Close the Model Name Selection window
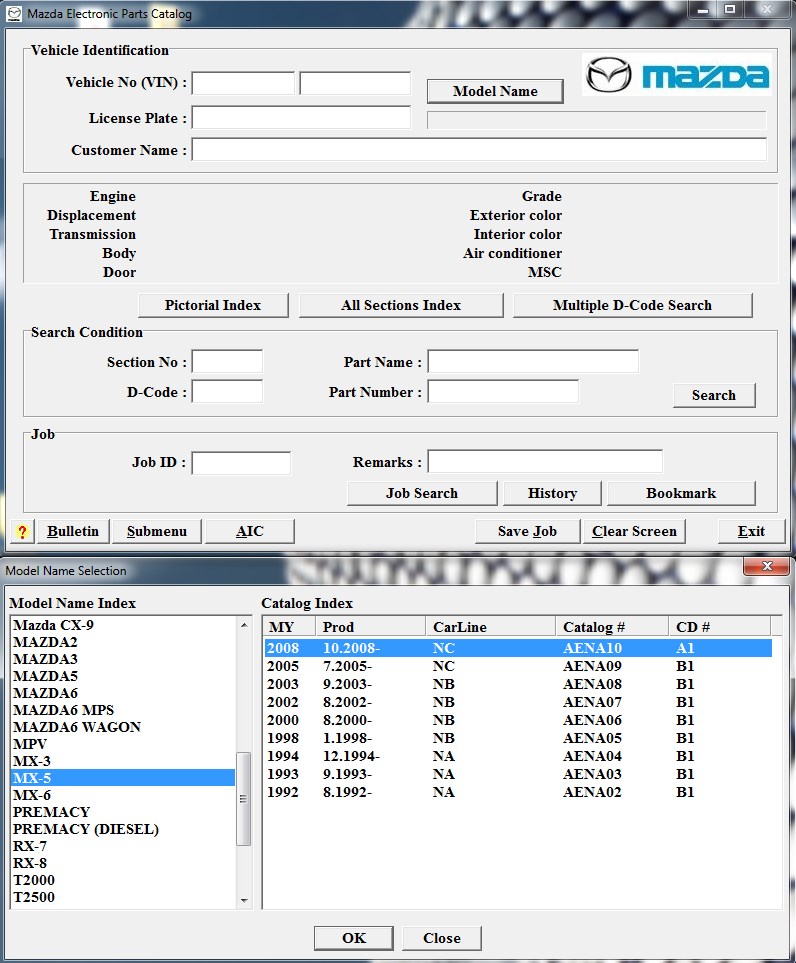This screenshot has width=796, height=963. click(767, 566)
